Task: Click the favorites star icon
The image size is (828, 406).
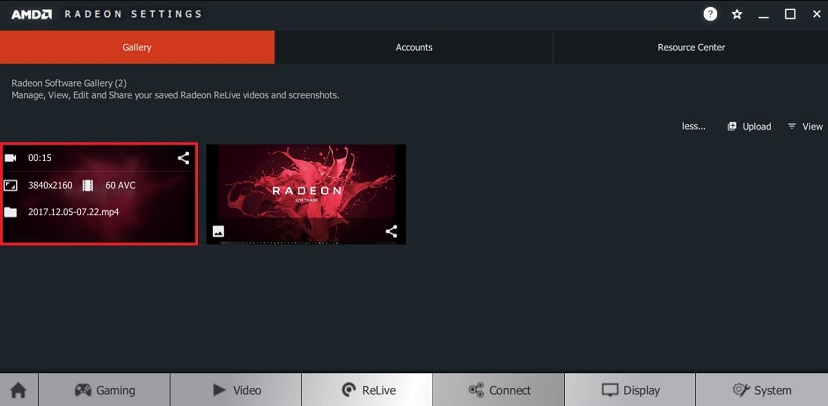Action: click(737, 14)
